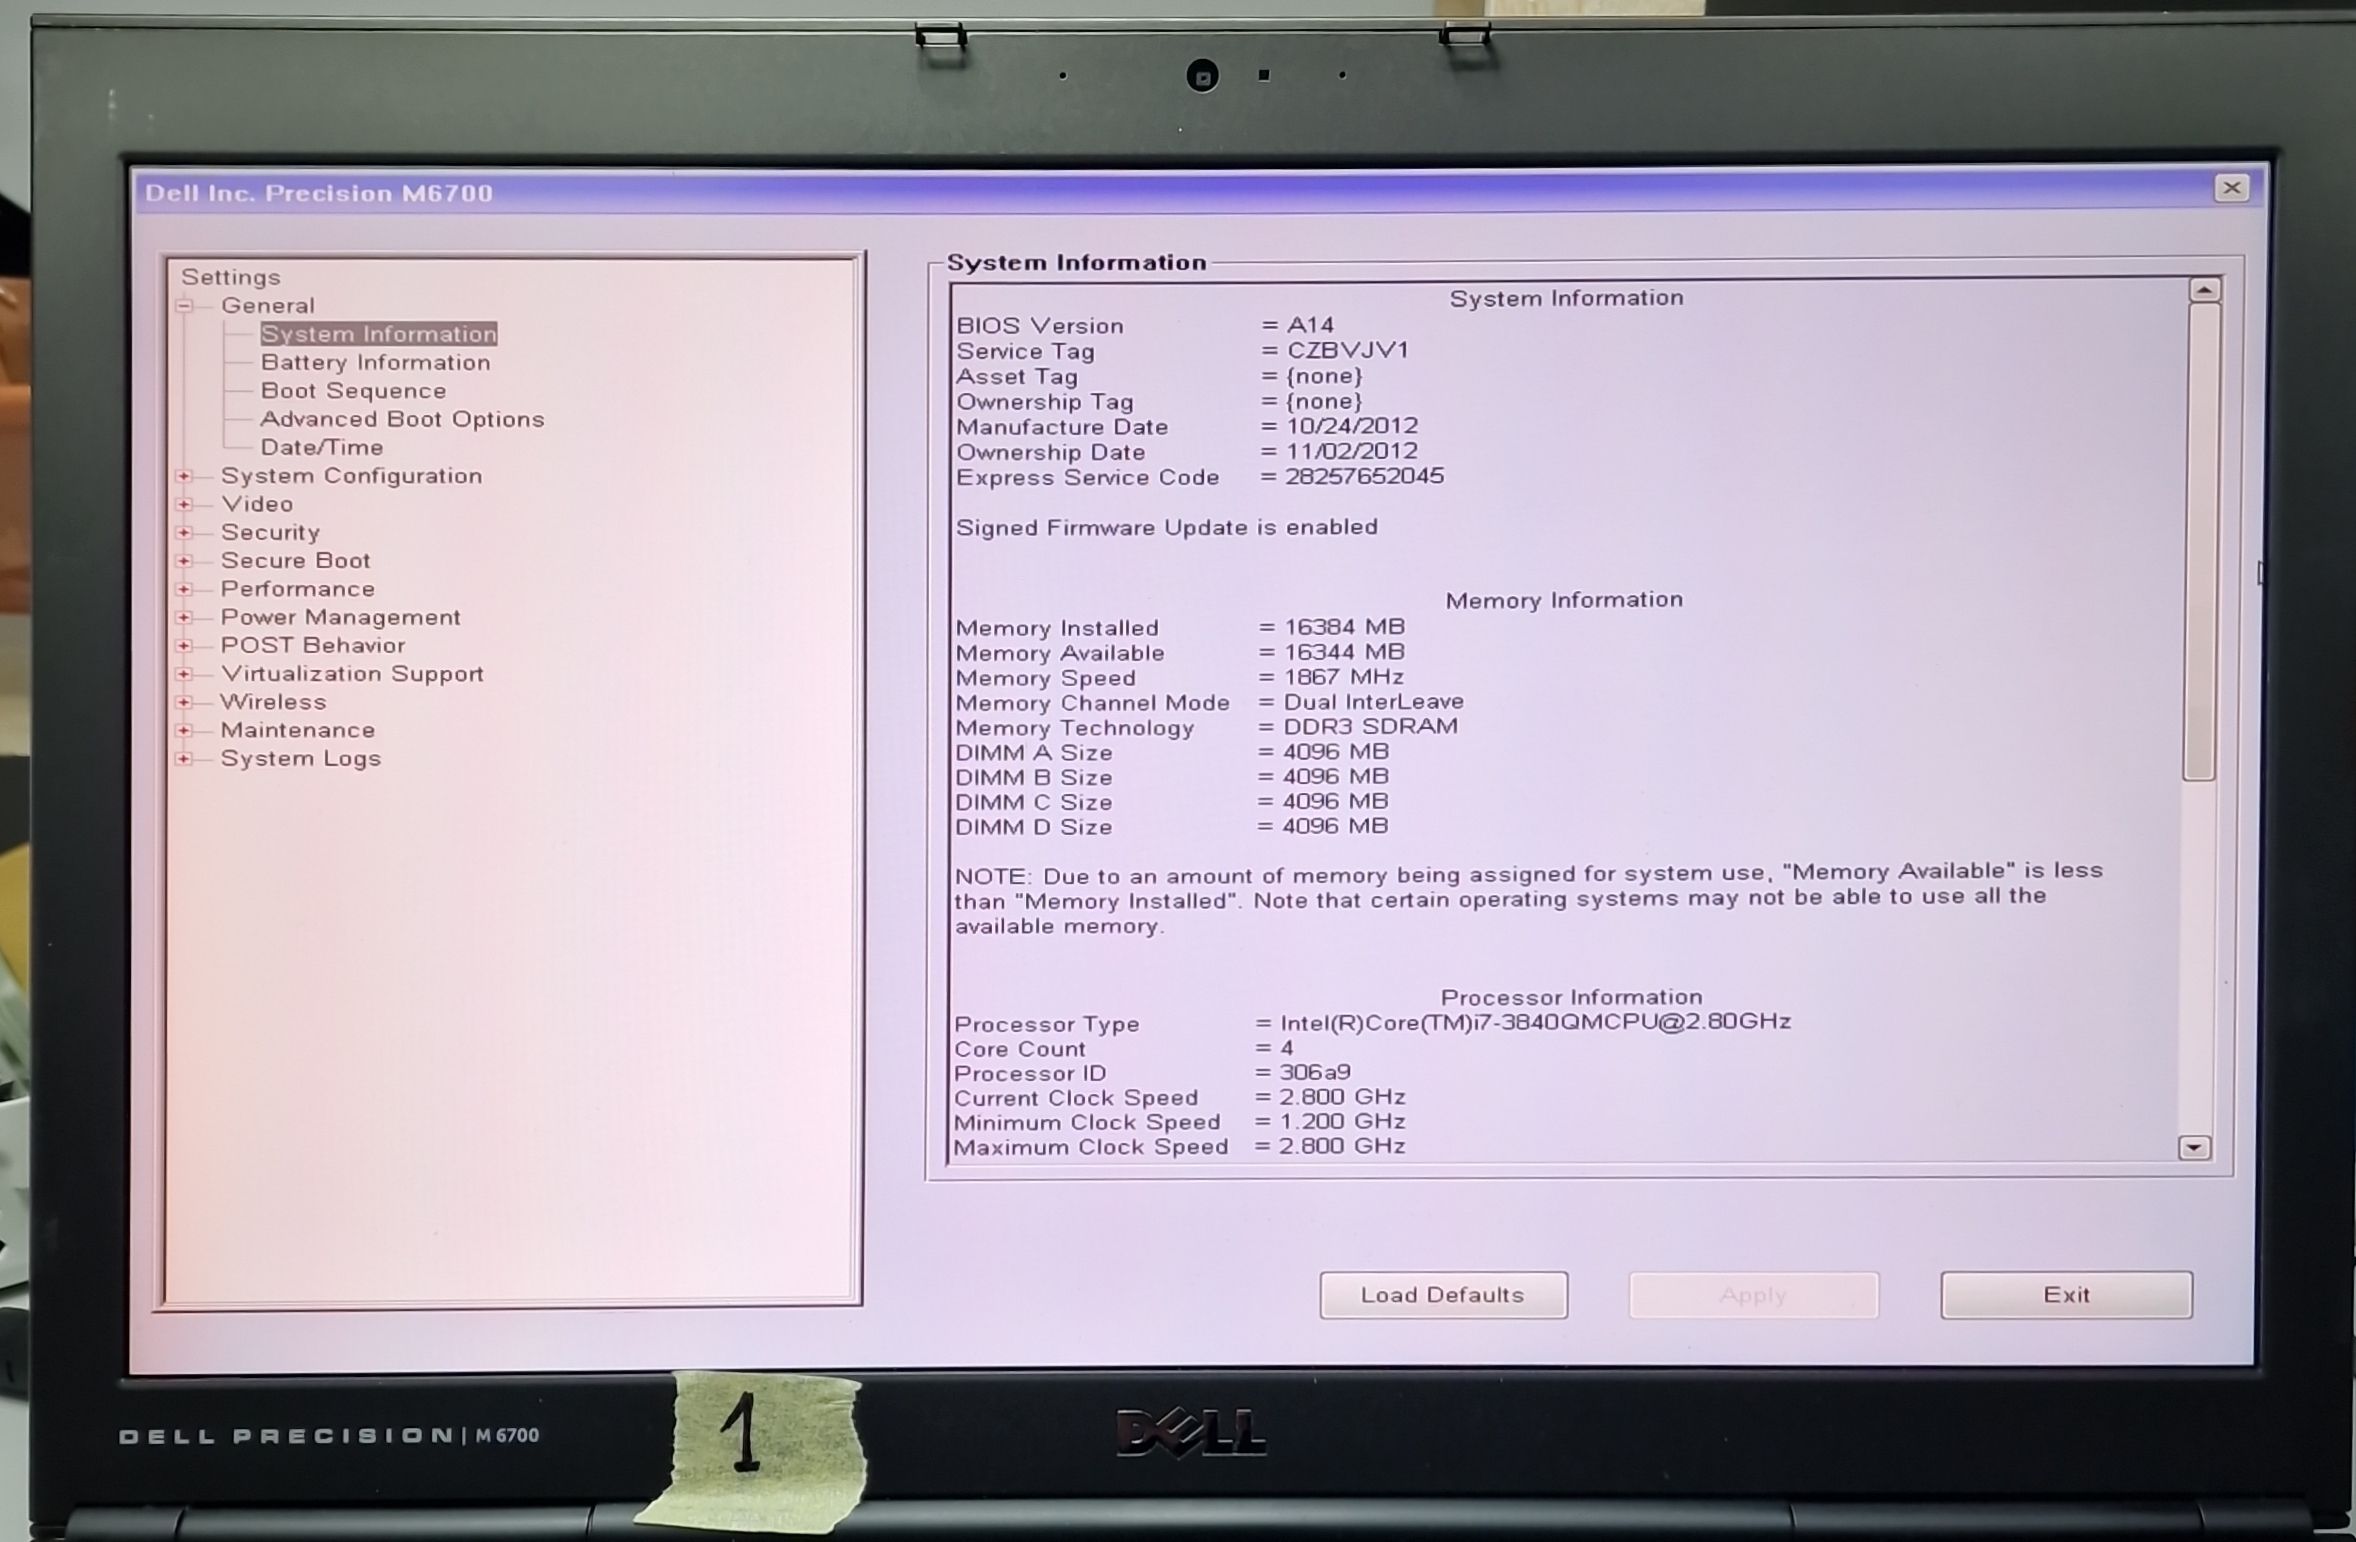The image size is (2356, 1542).
Task: Open Advanced Boot Options
Action: [402, 419]
